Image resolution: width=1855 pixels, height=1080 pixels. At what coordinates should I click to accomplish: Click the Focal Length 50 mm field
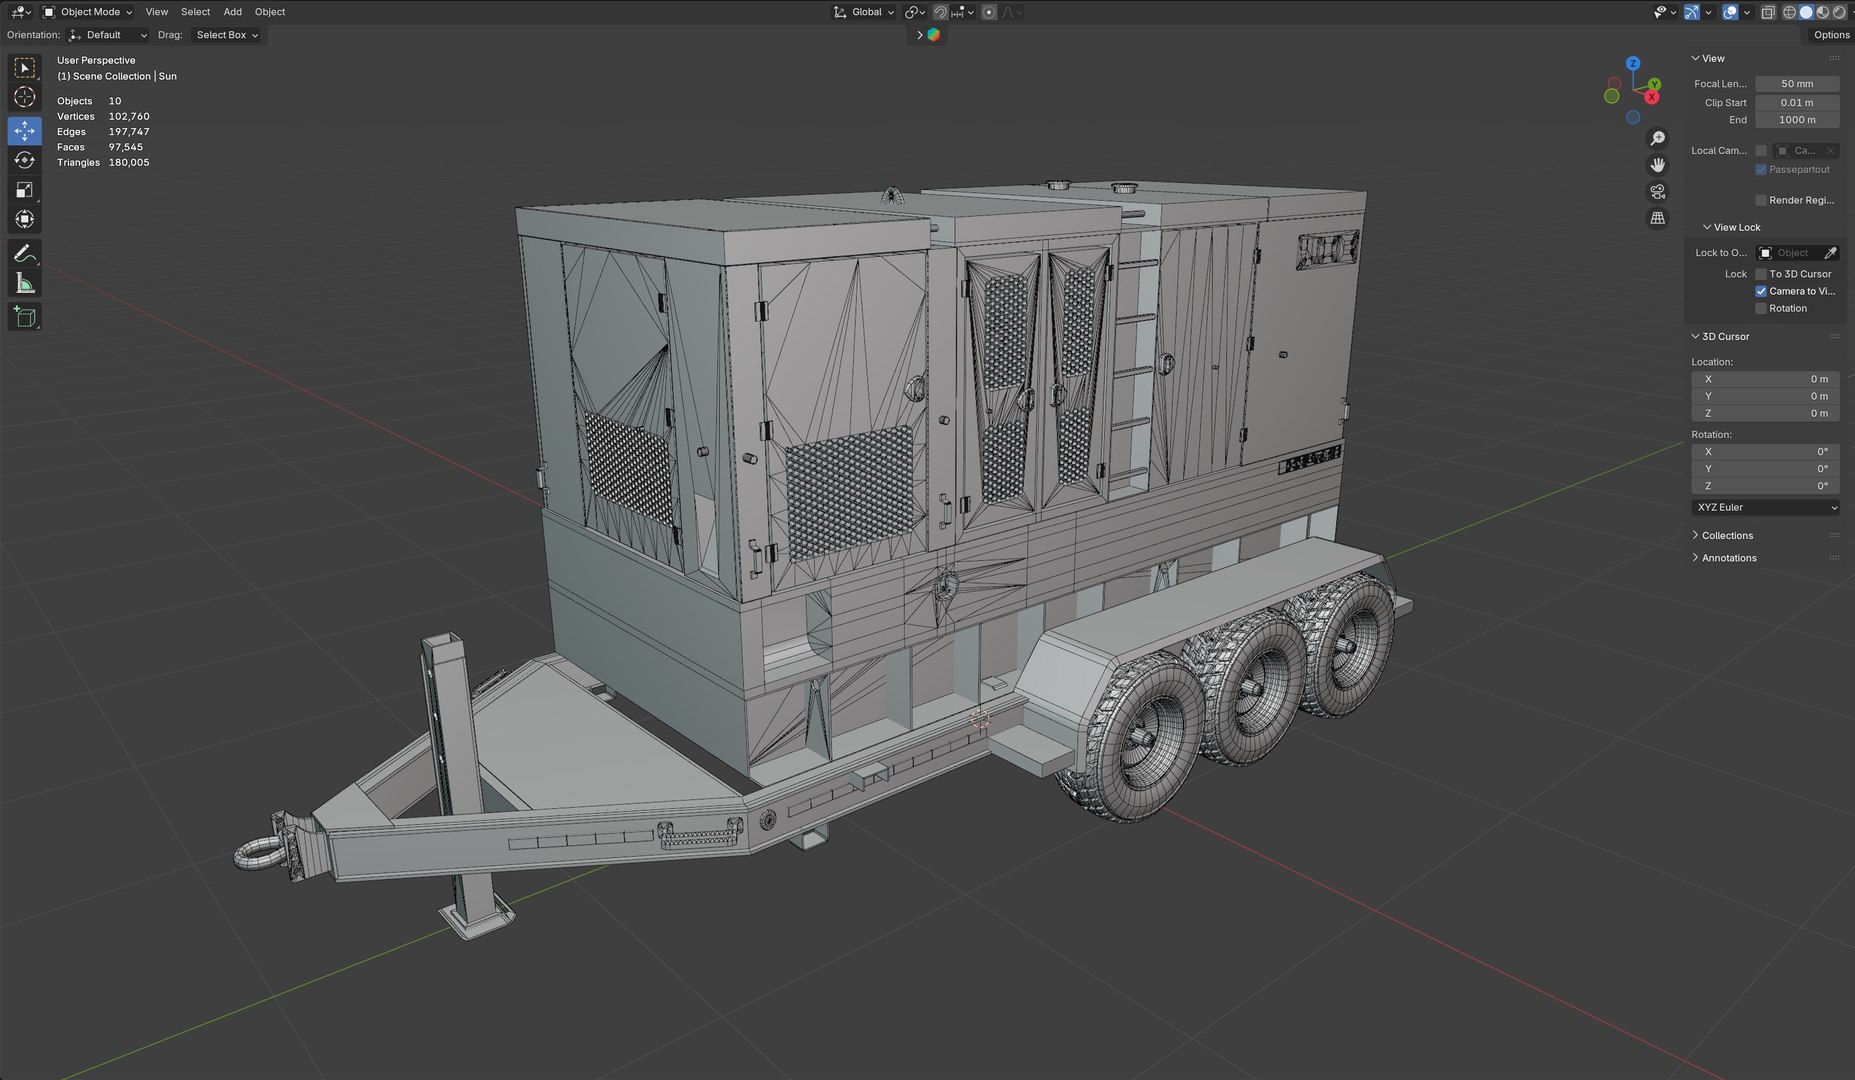pyautogui.click(x=1797, y=84)
